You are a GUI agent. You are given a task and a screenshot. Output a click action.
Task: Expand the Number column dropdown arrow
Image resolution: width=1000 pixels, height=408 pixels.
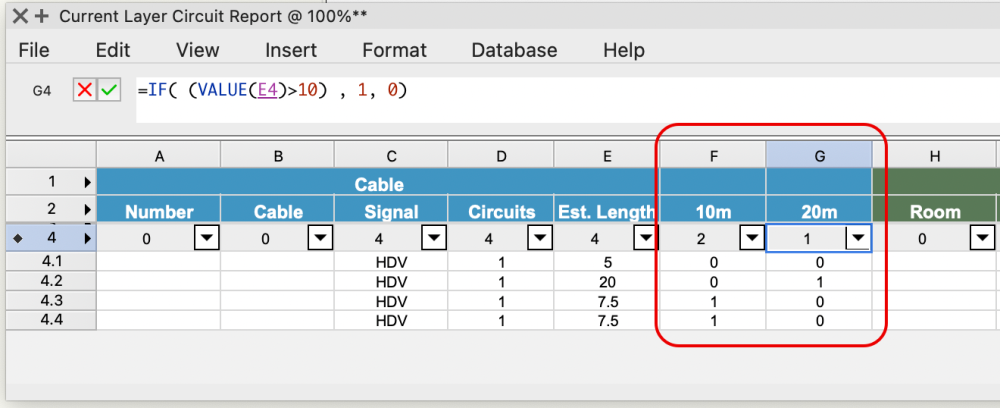tap(207, 239)
